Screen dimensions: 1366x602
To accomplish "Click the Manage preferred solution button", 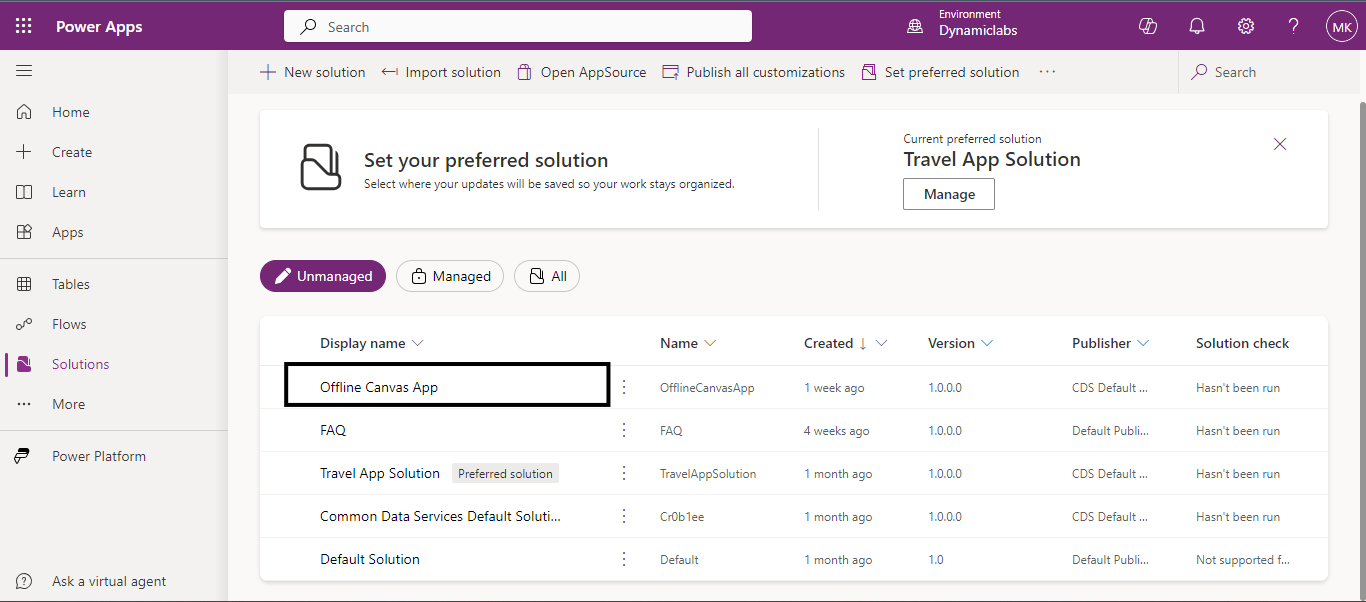I will point(948,194).
